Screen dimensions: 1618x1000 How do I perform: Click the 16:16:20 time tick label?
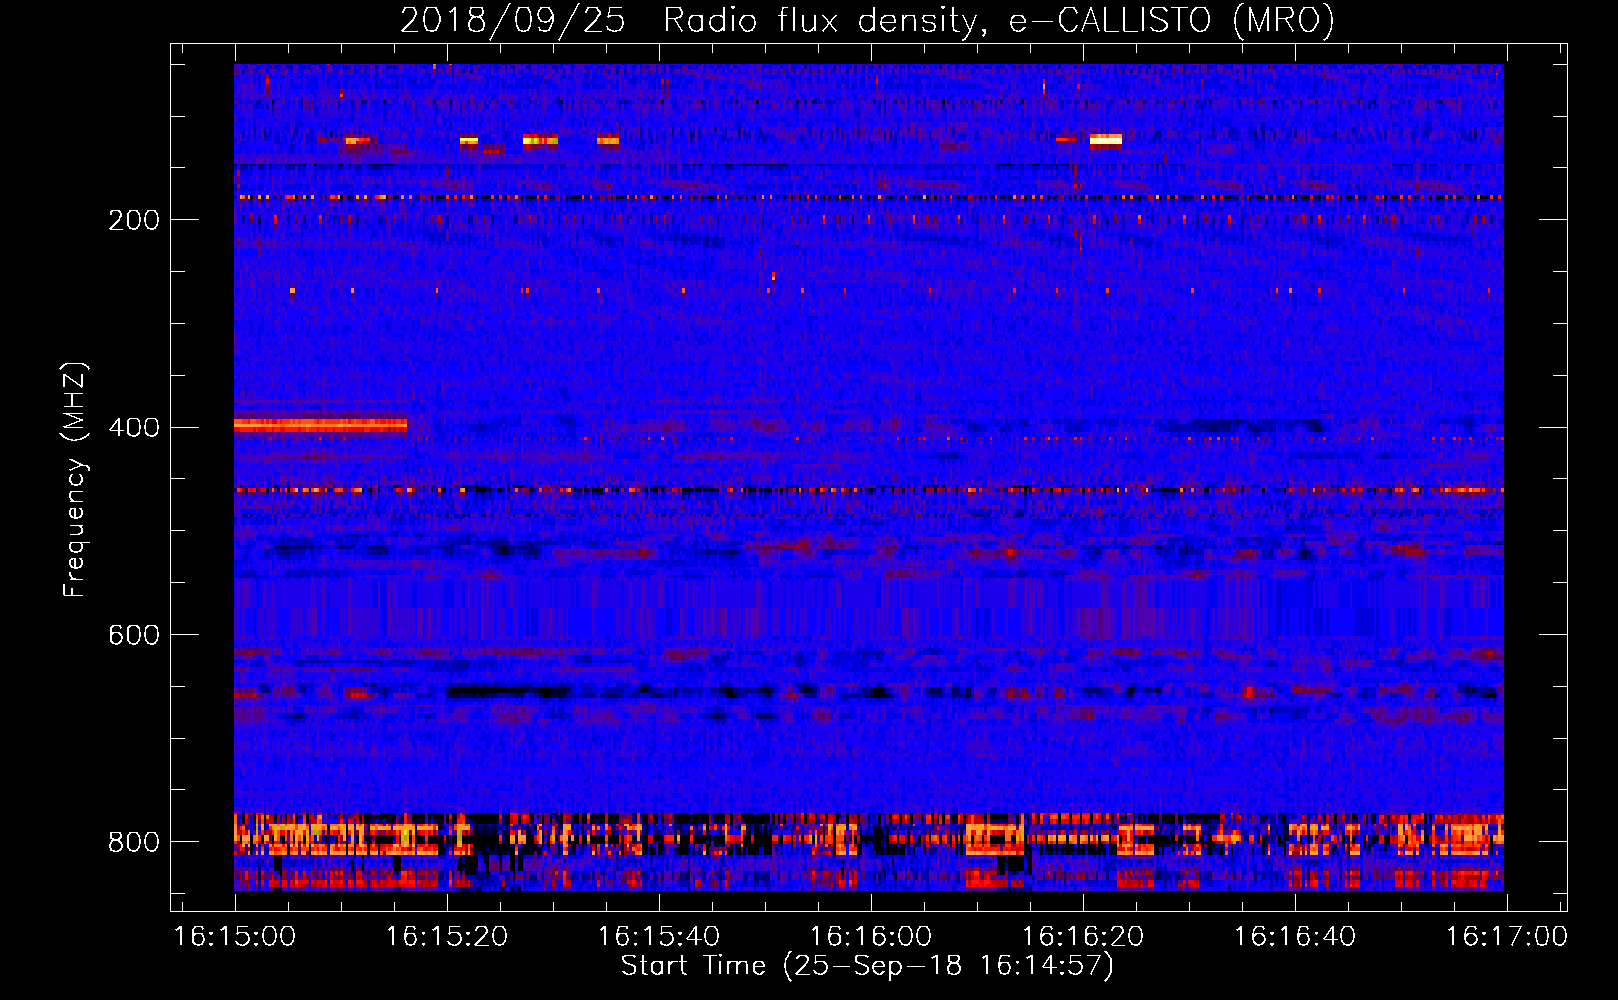1083,937
